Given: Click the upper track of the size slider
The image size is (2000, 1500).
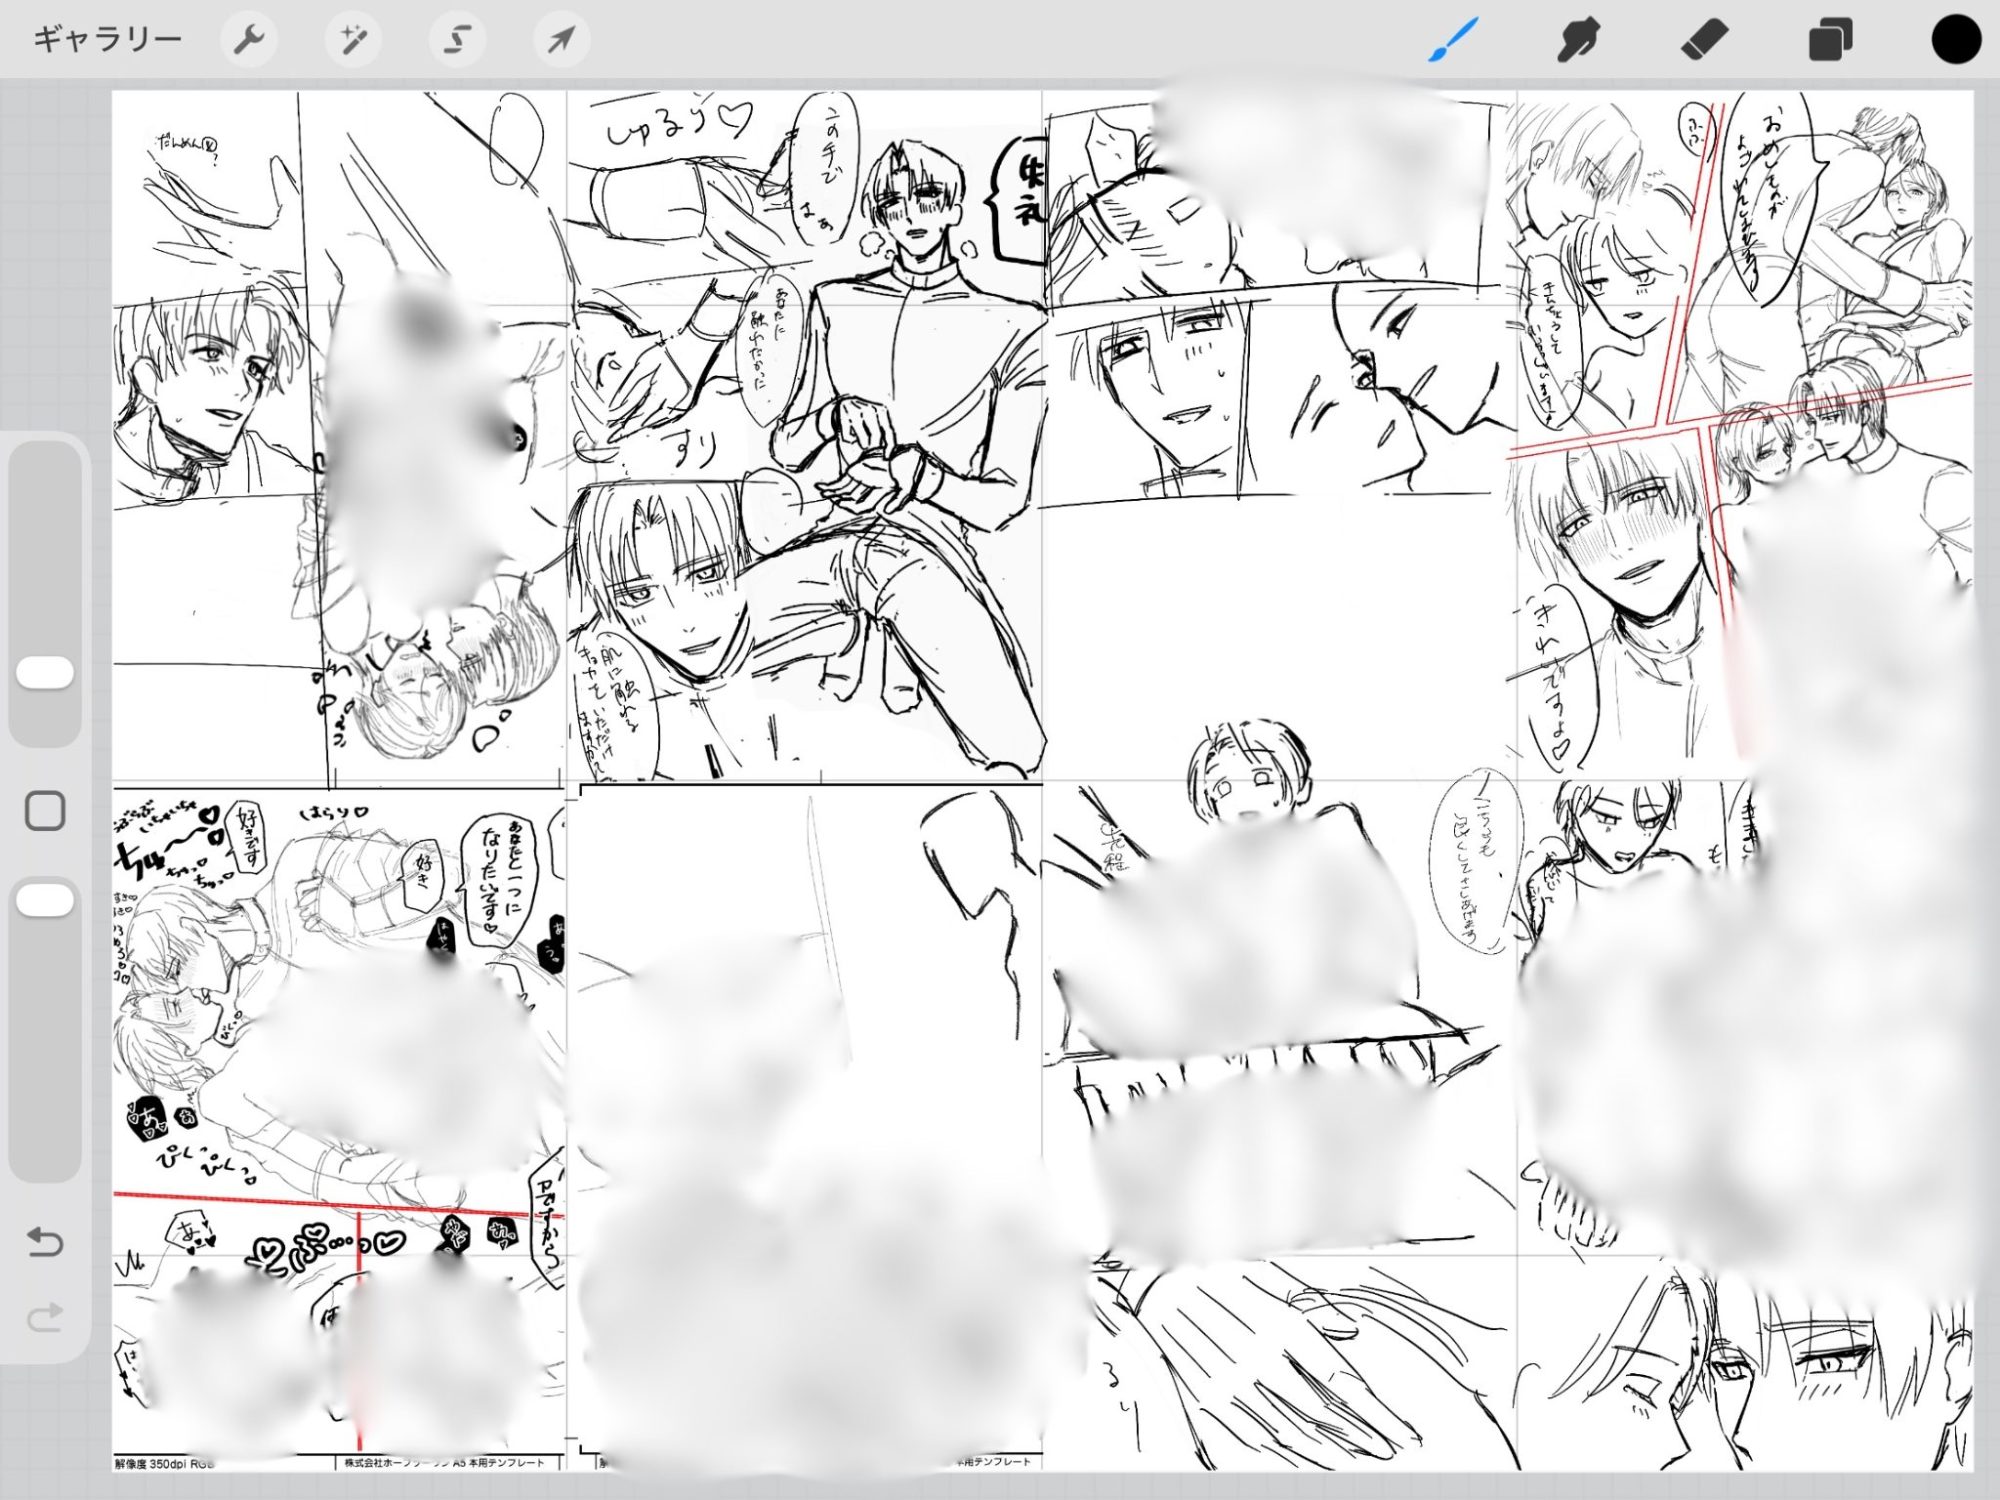Looking at the screenshot, I should [46, 540].
